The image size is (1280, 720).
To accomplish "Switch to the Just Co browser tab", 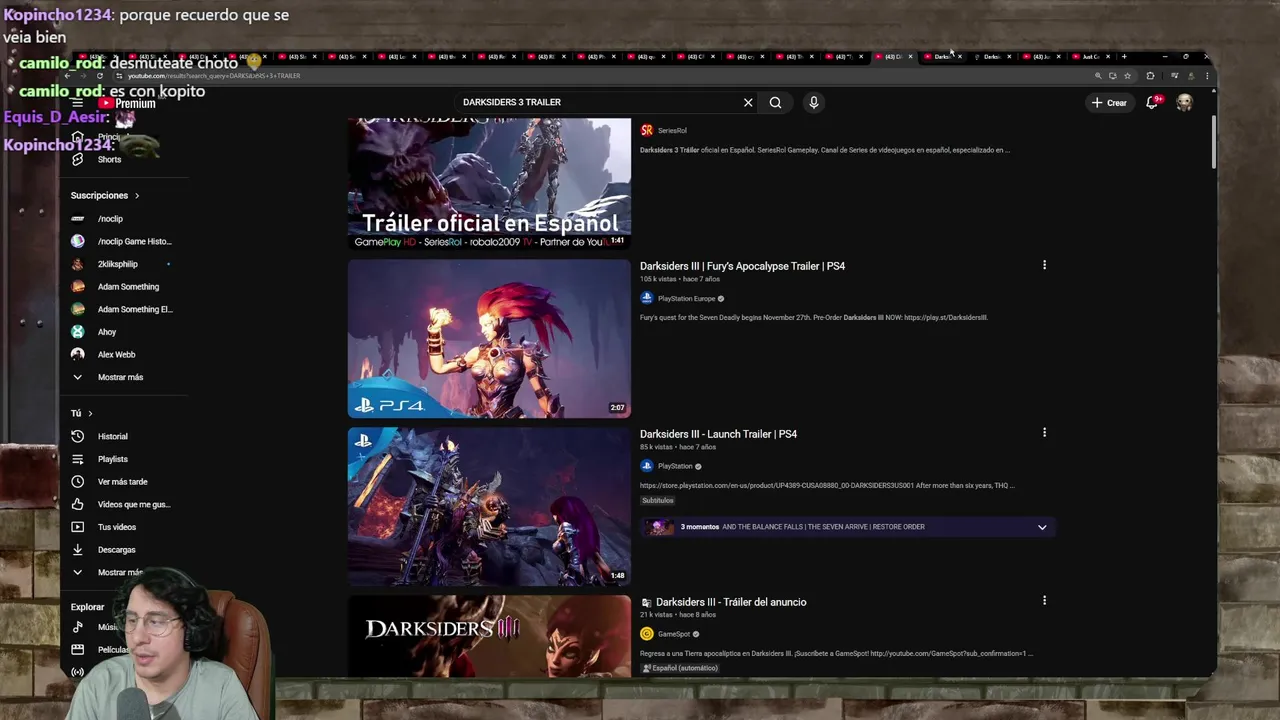I will click(1092, 57).
